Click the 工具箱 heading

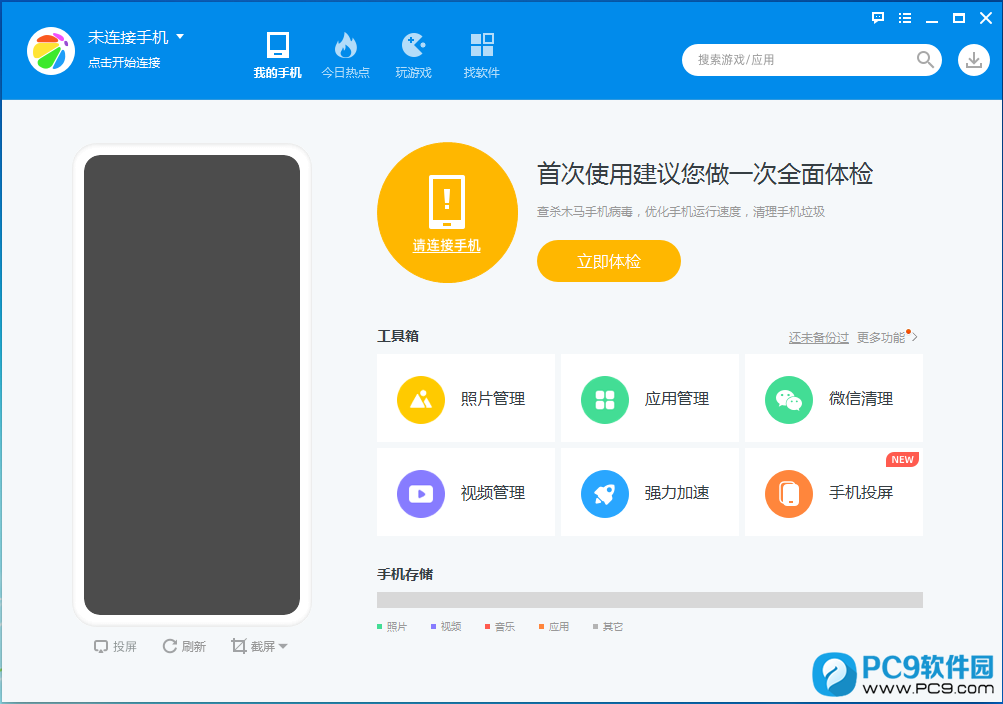[398, 336]
